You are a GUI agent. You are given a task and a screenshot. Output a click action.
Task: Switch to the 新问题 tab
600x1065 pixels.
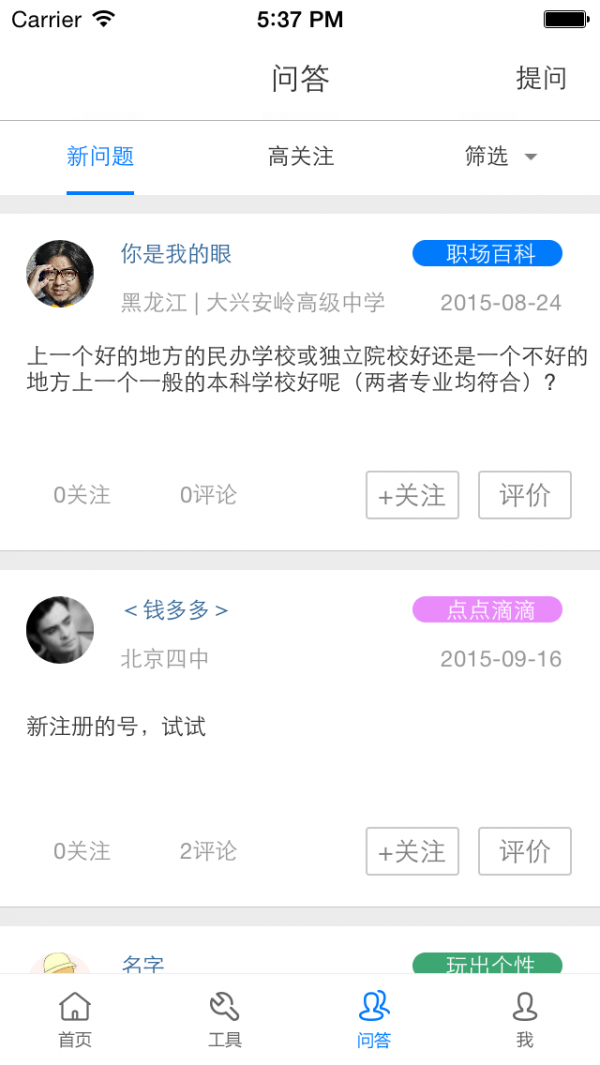point(100,156)
